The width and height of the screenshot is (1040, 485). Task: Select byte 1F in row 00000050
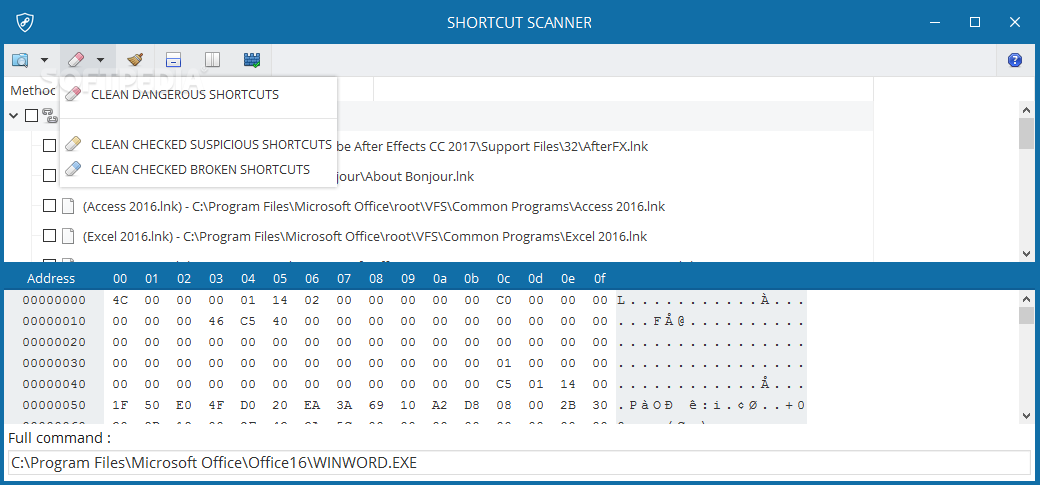[120, 405]
